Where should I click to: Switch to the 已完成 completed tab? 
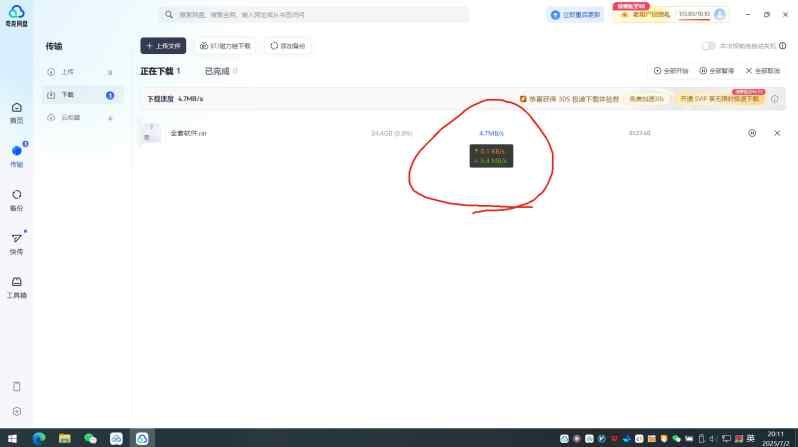(217, 71)
